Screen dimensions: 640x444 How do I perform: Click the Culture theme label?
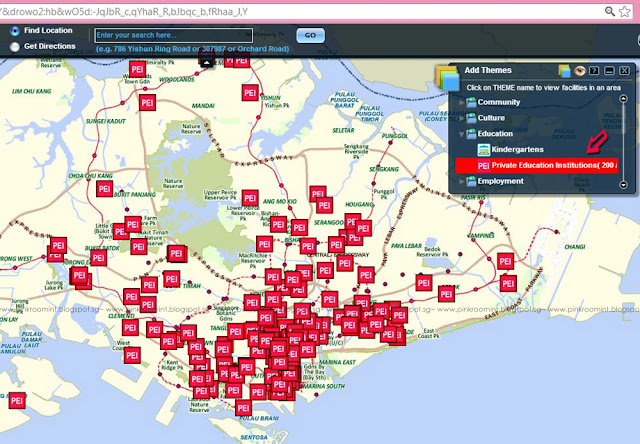point(491,118)
